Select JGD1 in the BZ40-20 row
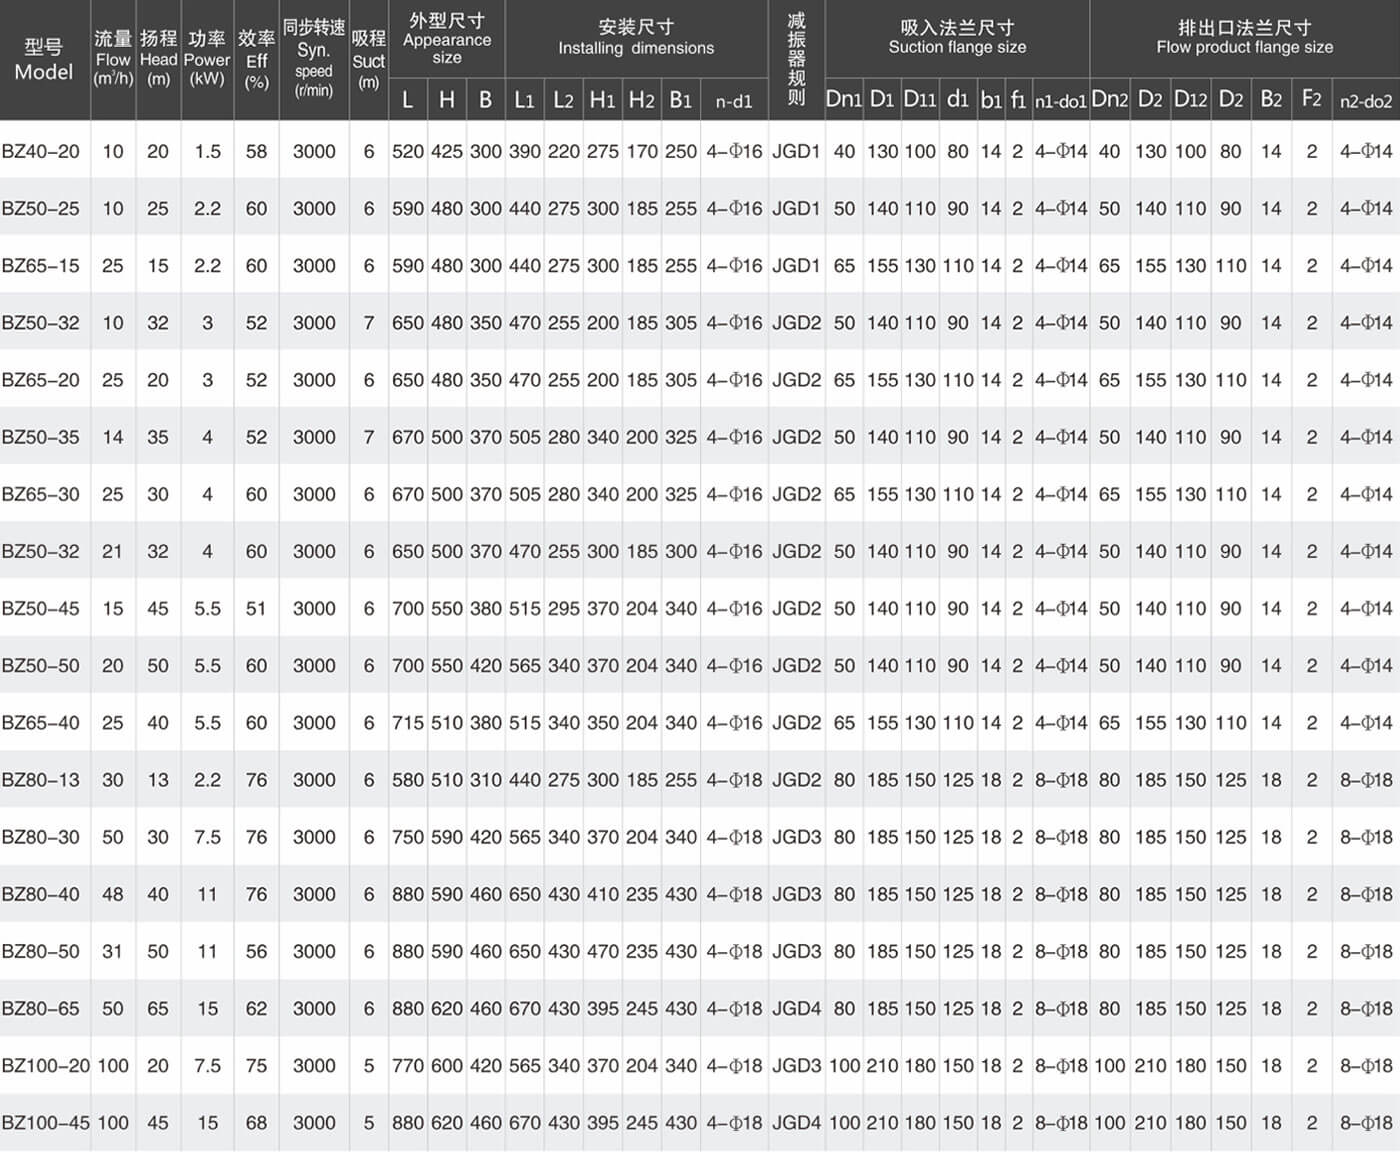The image size is (1400, 1157). [x=796, y=151]
